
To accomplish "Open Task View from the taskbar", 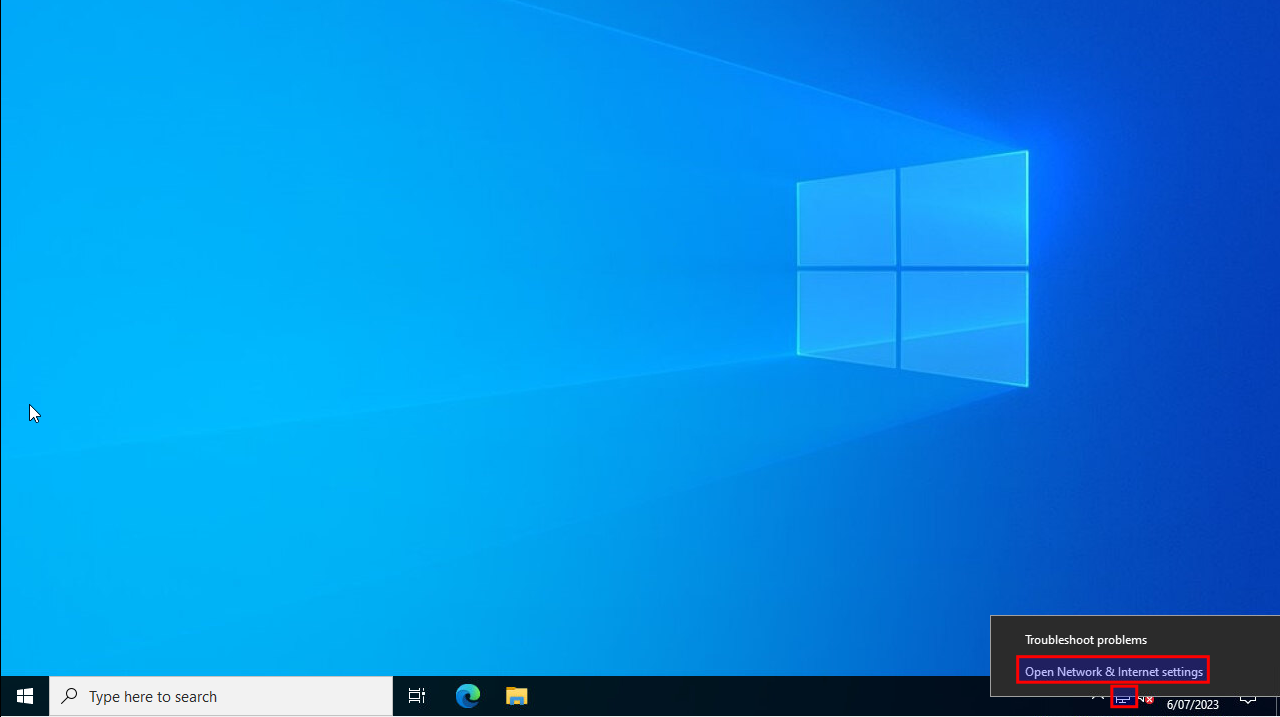I will click(417, 696).
